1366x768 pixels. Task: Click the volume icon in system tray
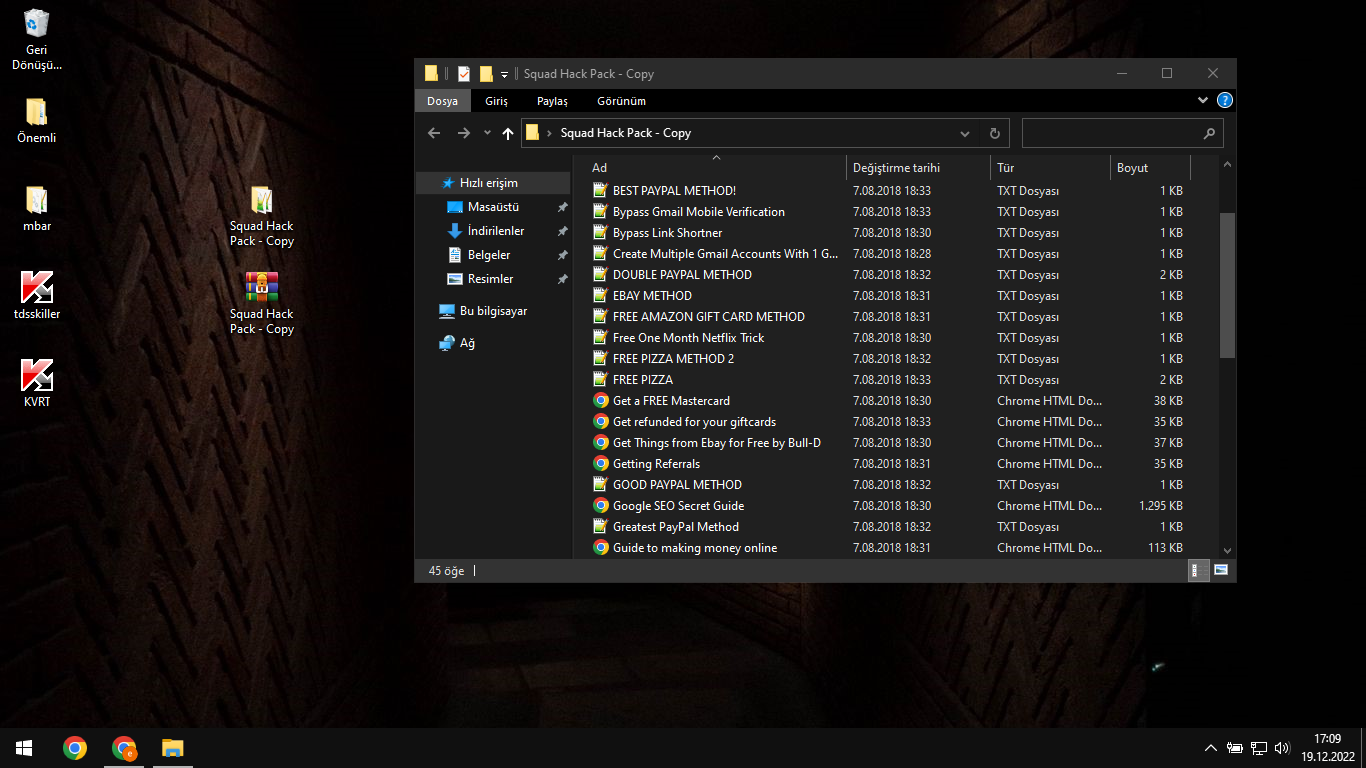[1283, 748]
